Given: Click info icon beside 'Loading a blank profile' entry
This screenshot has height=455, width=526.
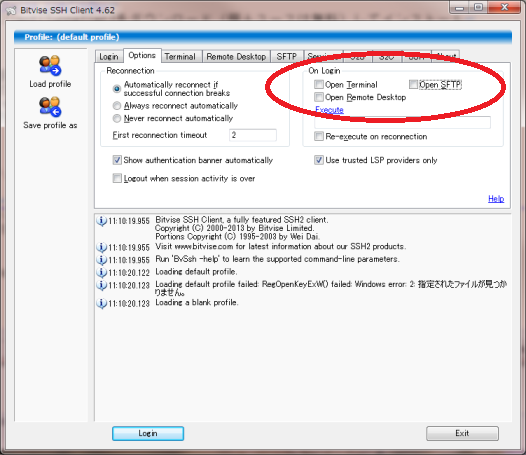Looking at the screenshot, I should (101, 303).
